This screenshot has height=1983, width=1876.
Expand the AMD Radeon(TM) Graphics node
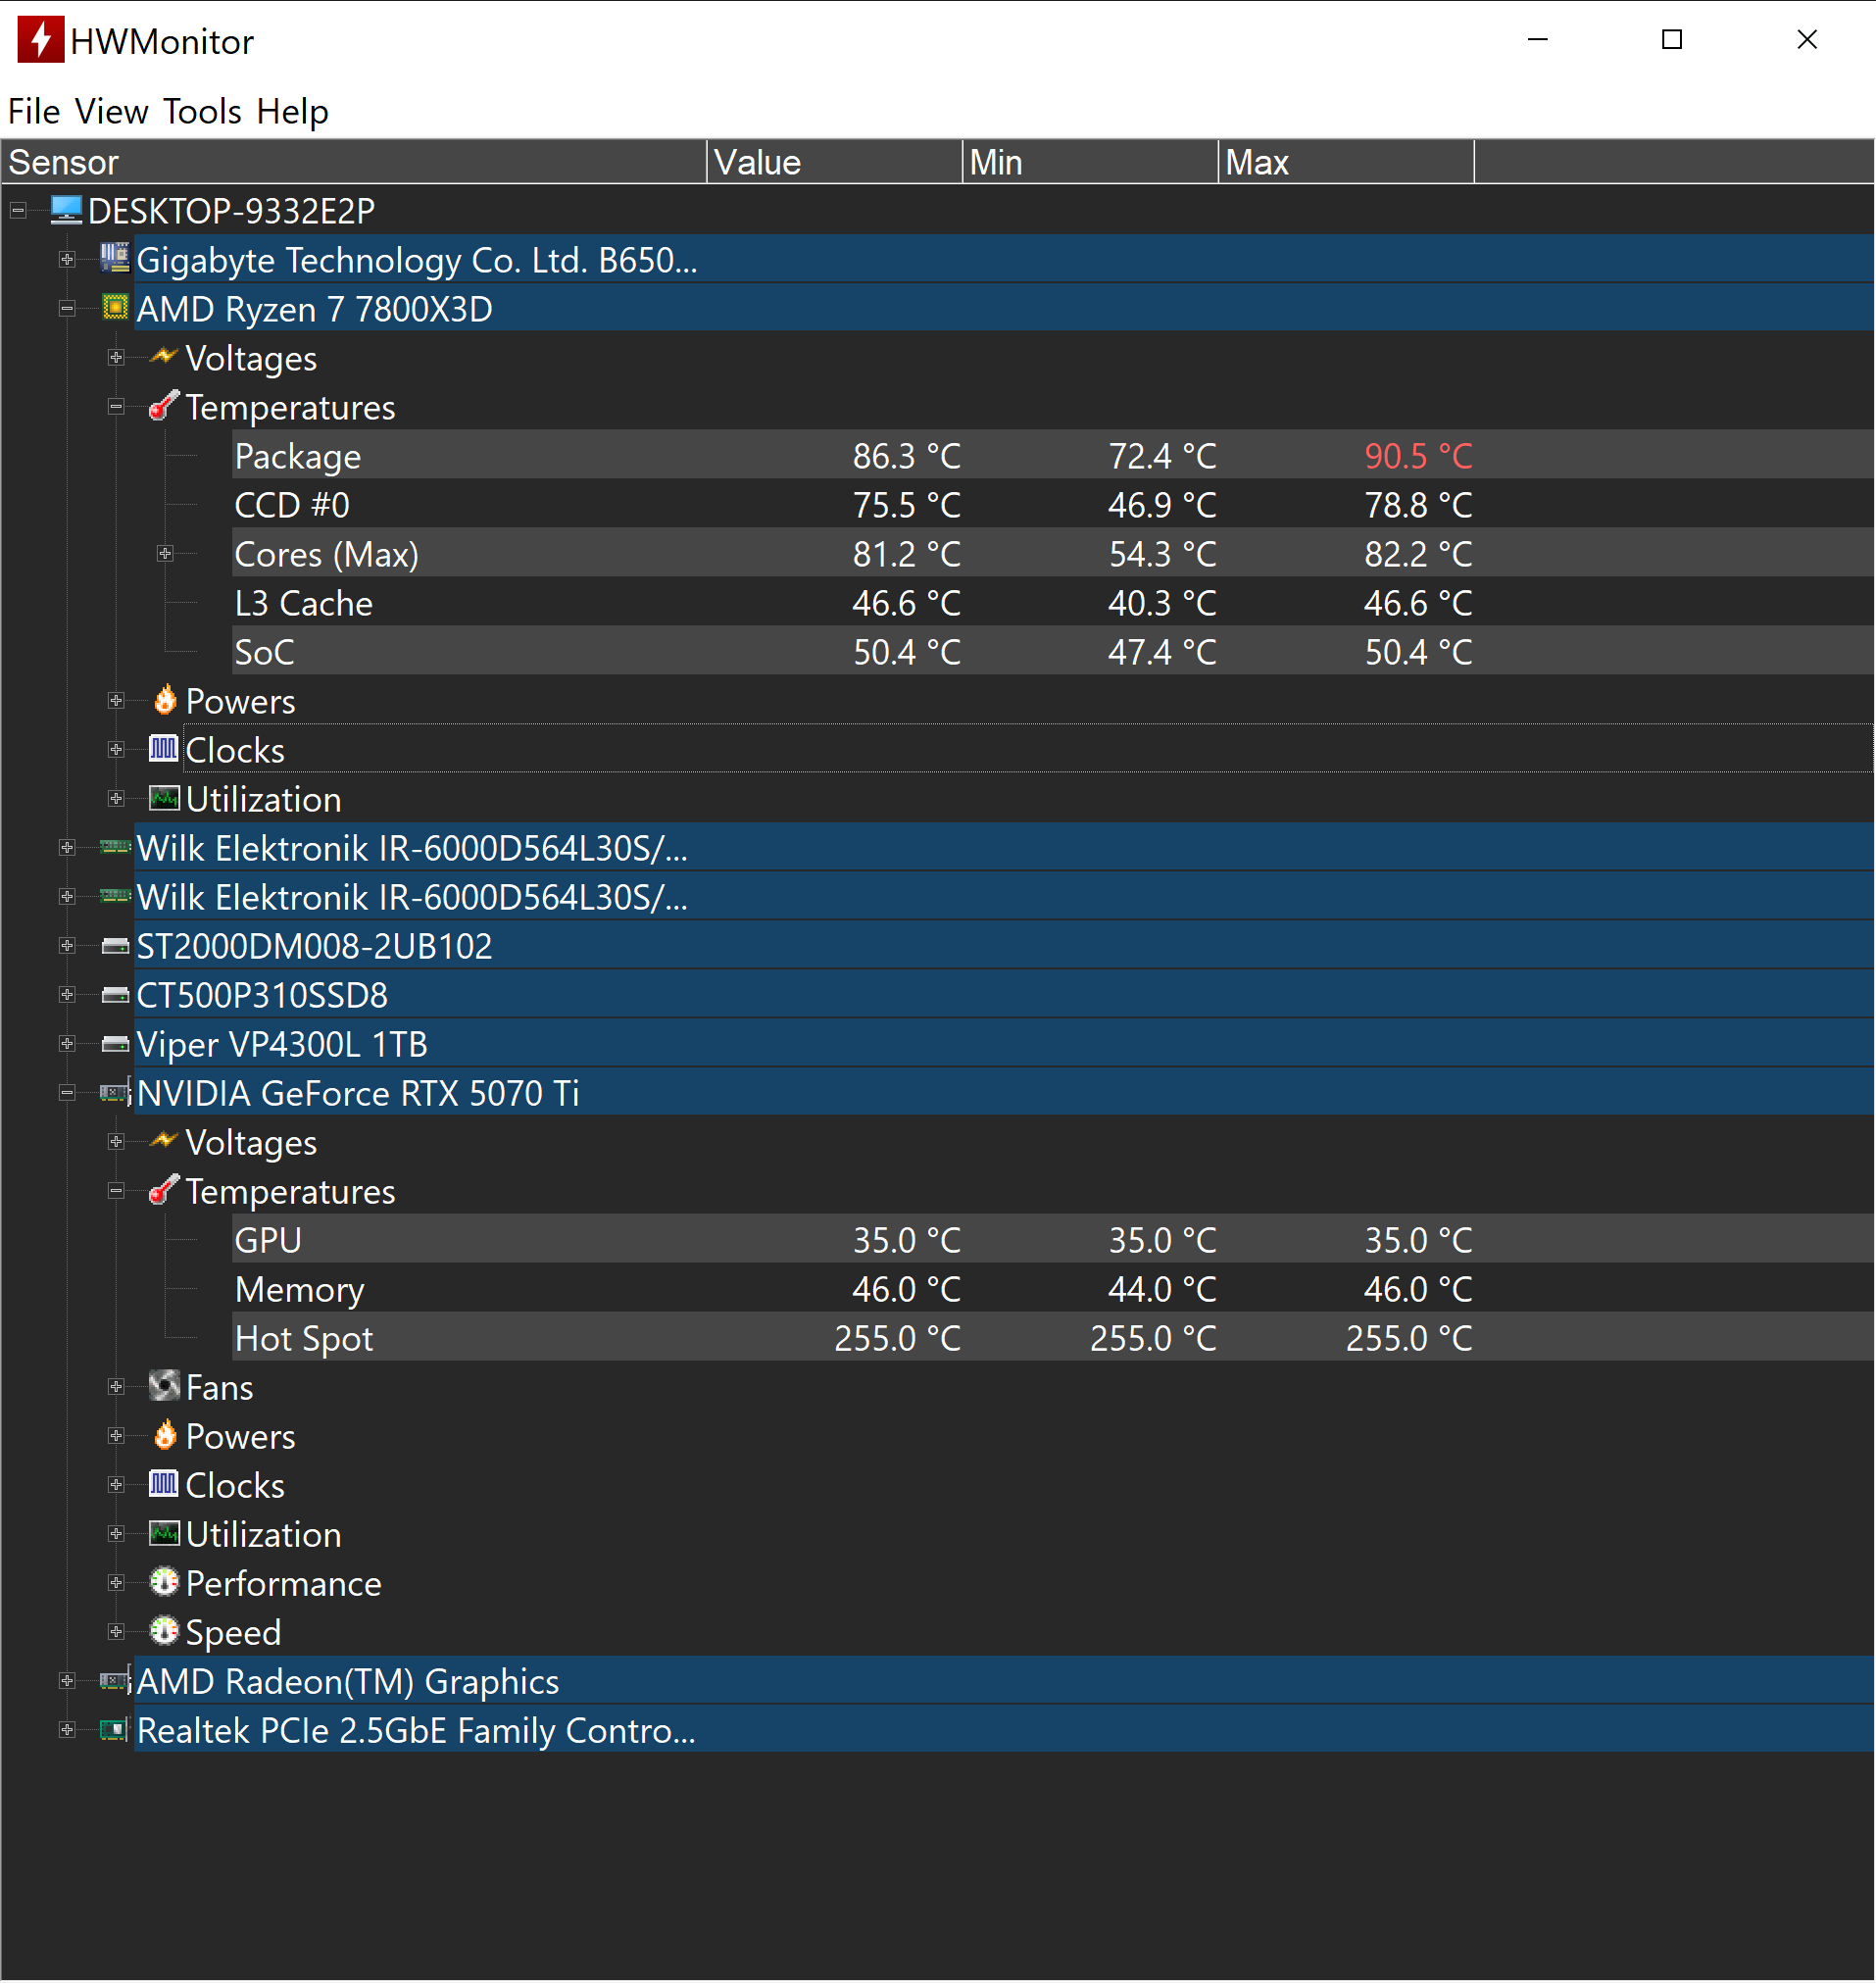[67, 1681]
